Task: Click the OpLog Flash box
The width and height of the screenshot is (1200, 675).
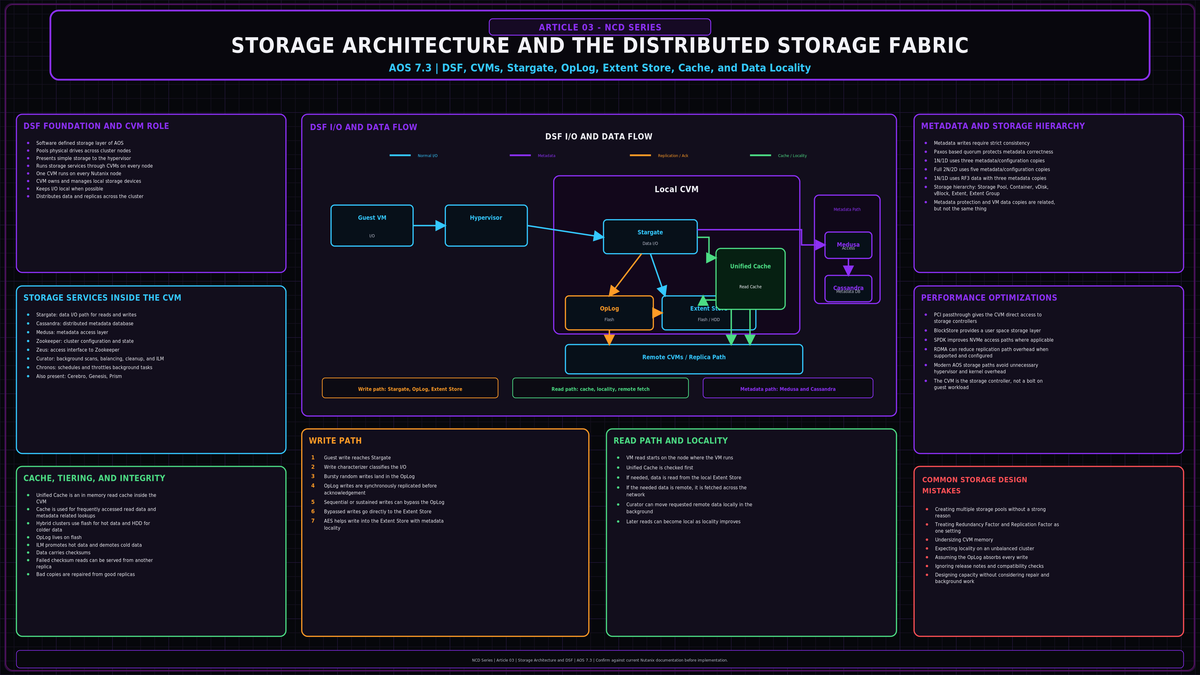Action: coord(609,313)
